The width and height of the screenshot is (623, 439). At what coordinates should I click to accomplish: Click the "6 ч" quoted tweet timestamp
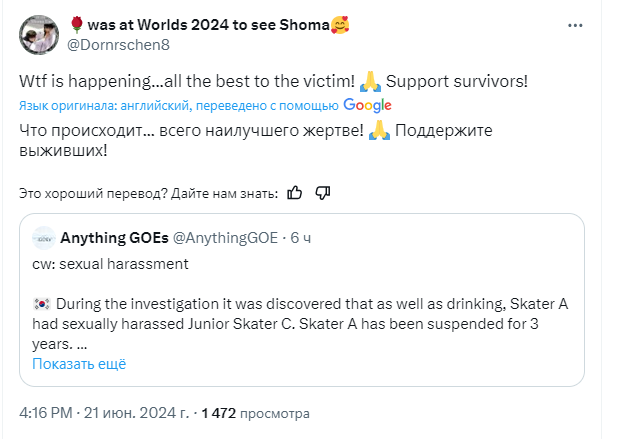tap(301, 238)
